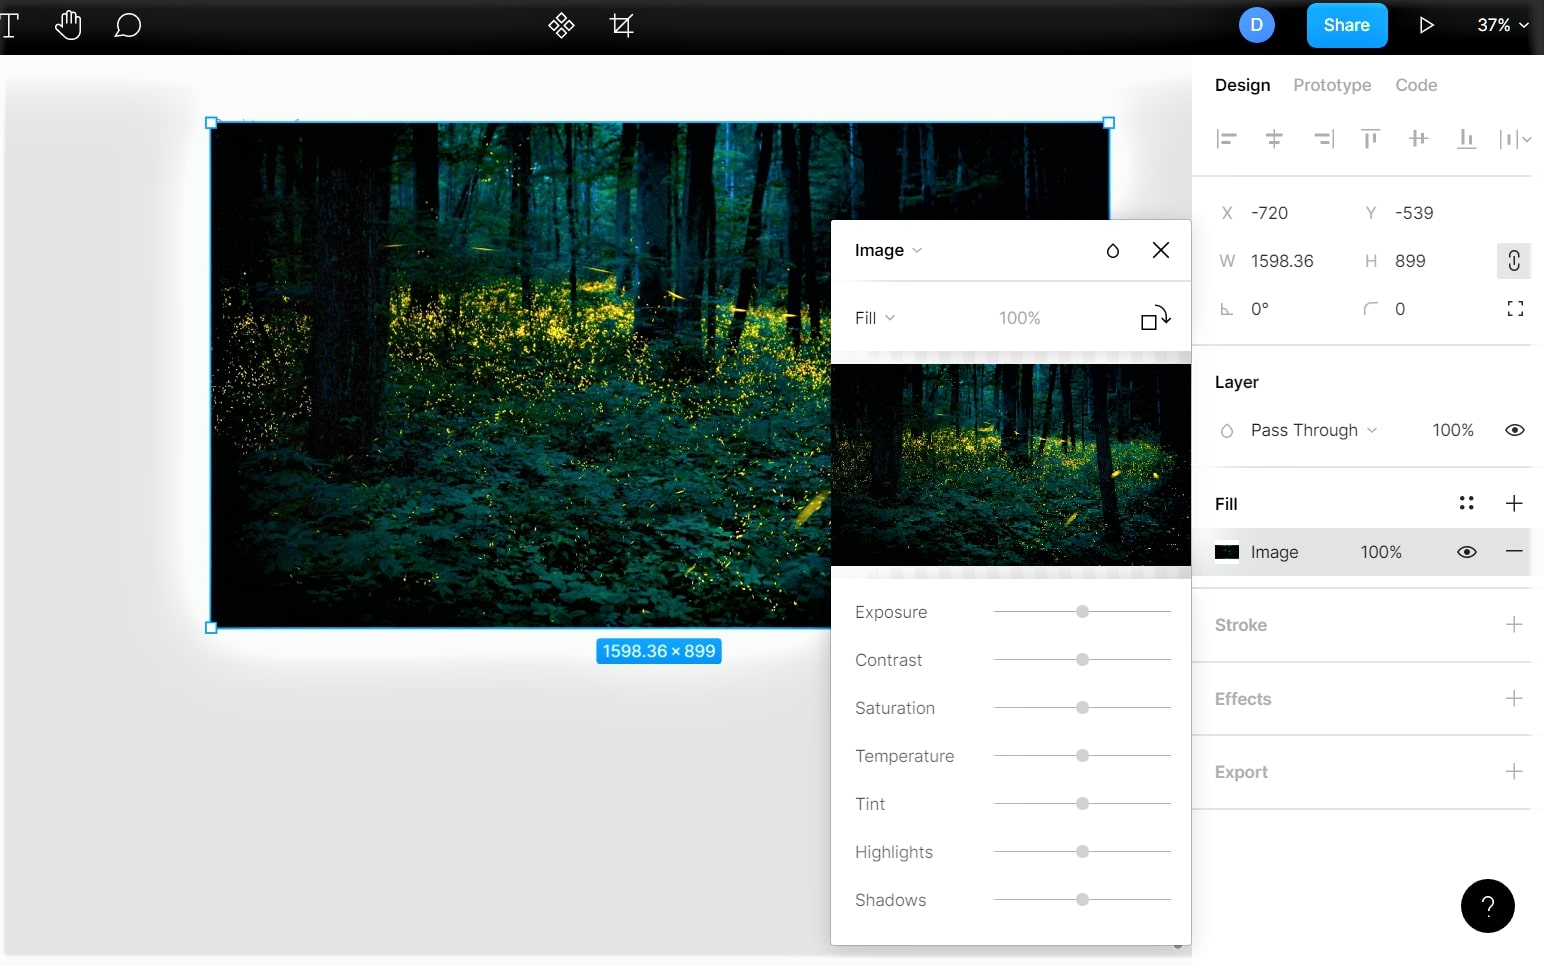Click the Saturation slider handle
The width and height of the screenshot is (1544, 966).
[1082, 708]
